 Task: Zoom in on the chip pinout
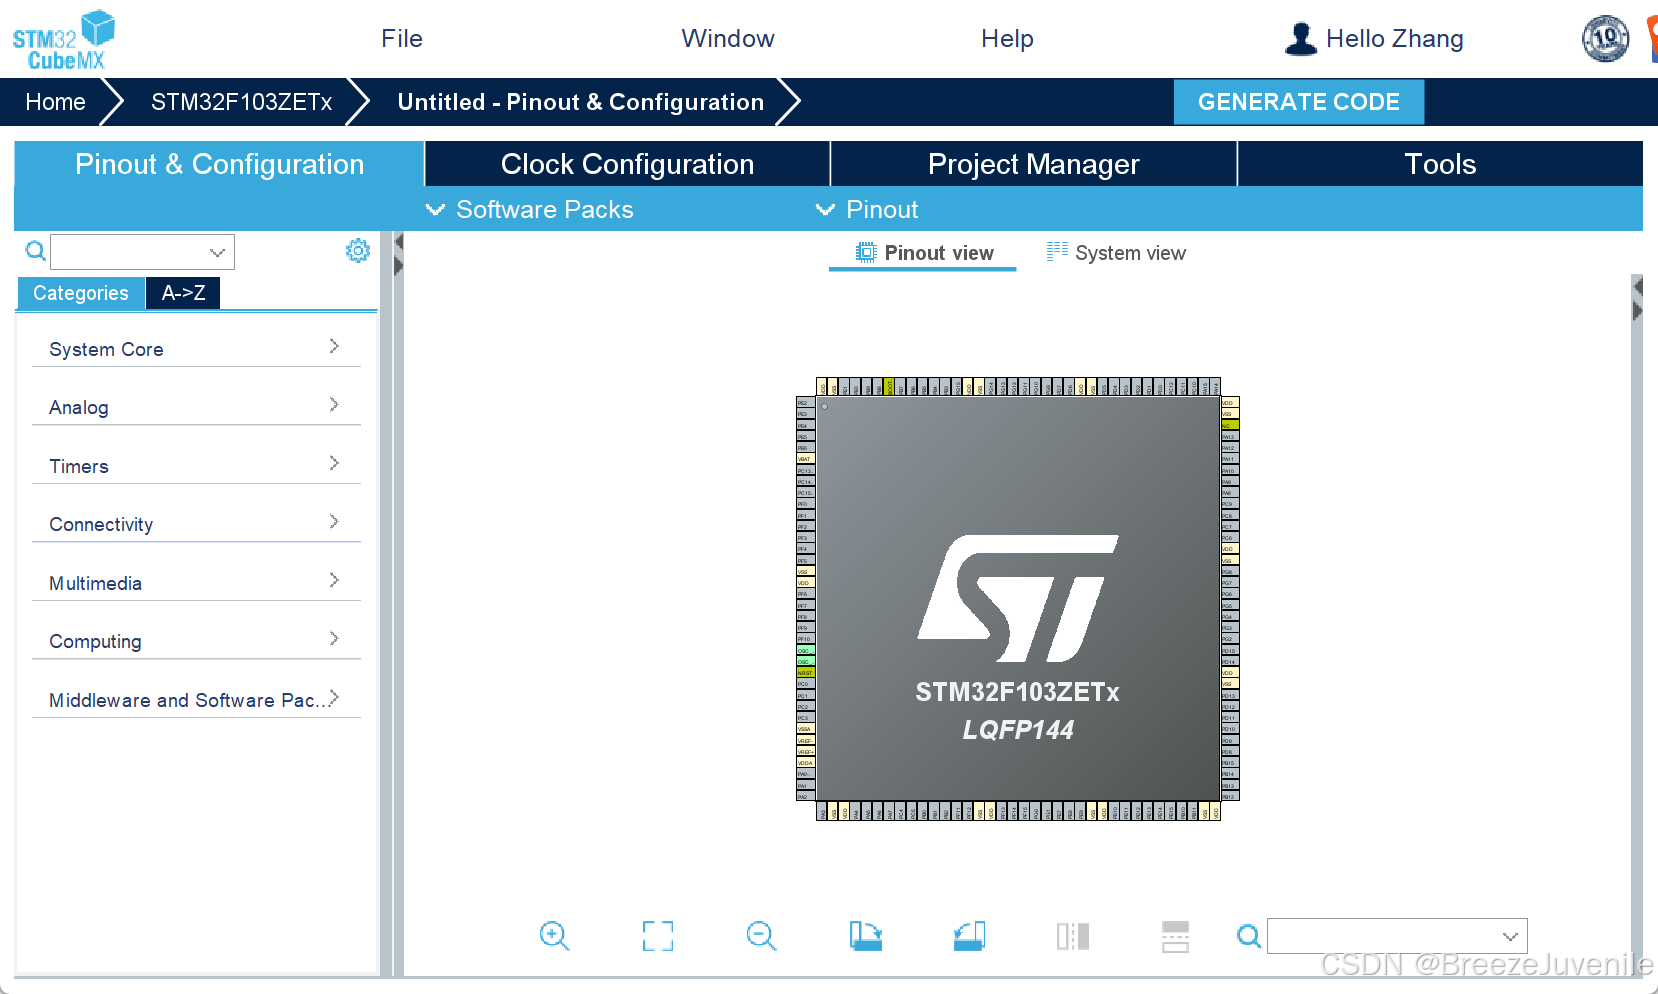coord(554,936)
